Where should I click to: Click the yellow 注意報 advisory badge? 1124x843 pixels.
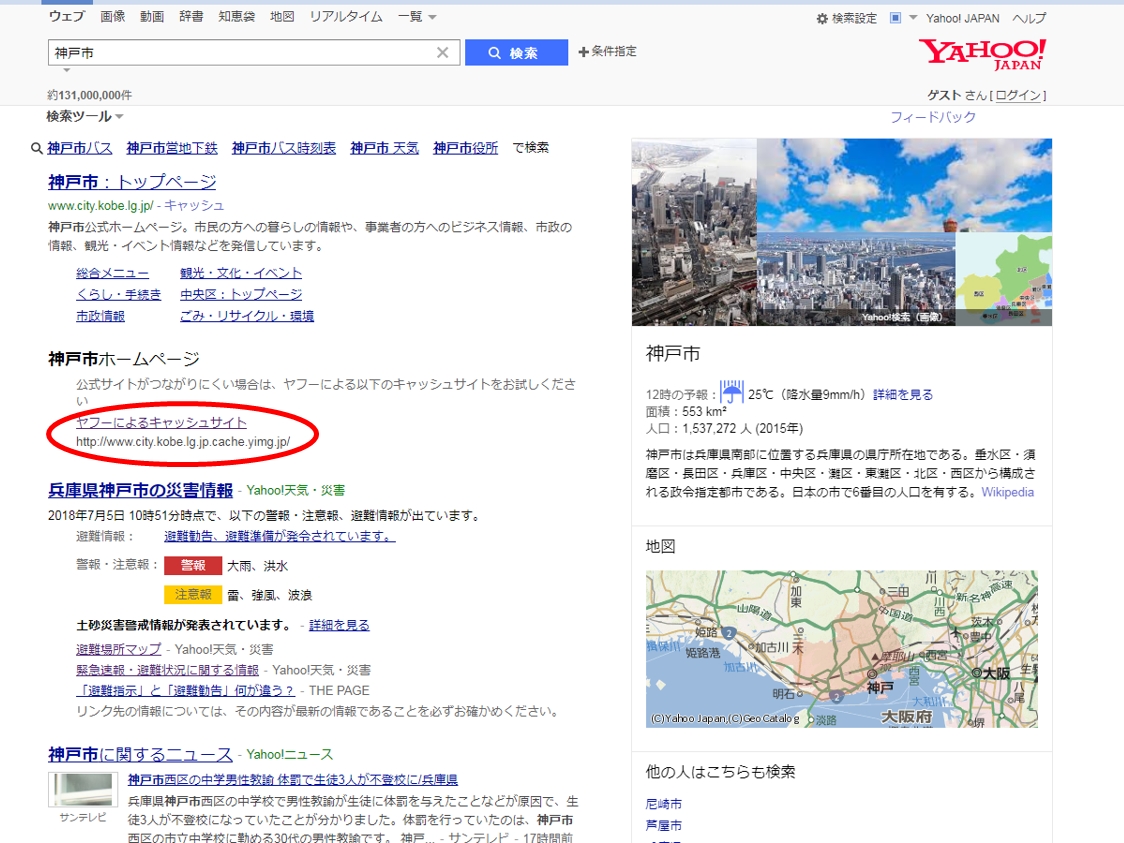click(193, 595)
